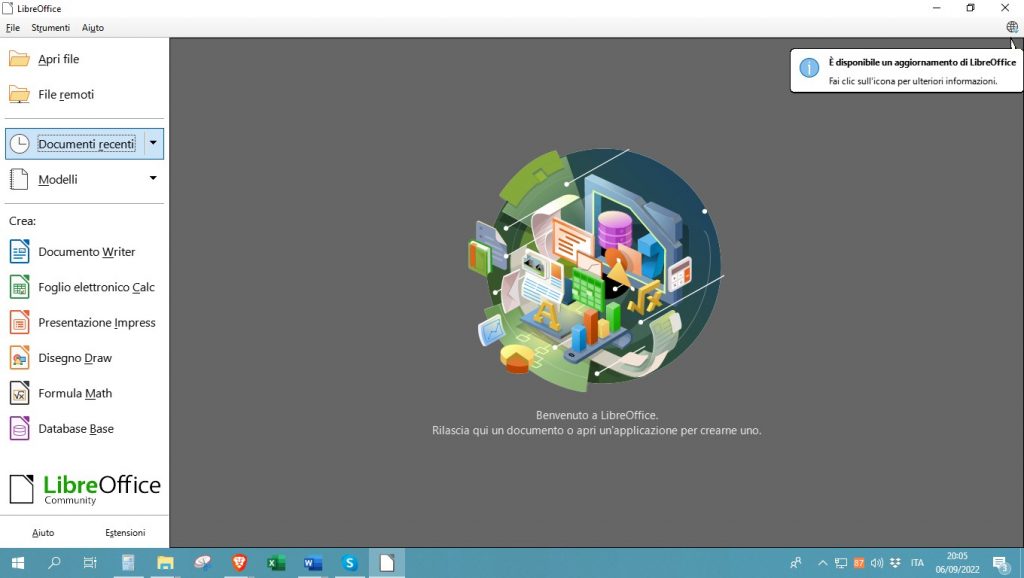The width and height of the screenshot is (1024, 578).
Task: Click the LibreOffice Community logo
Action: (85, 488)
